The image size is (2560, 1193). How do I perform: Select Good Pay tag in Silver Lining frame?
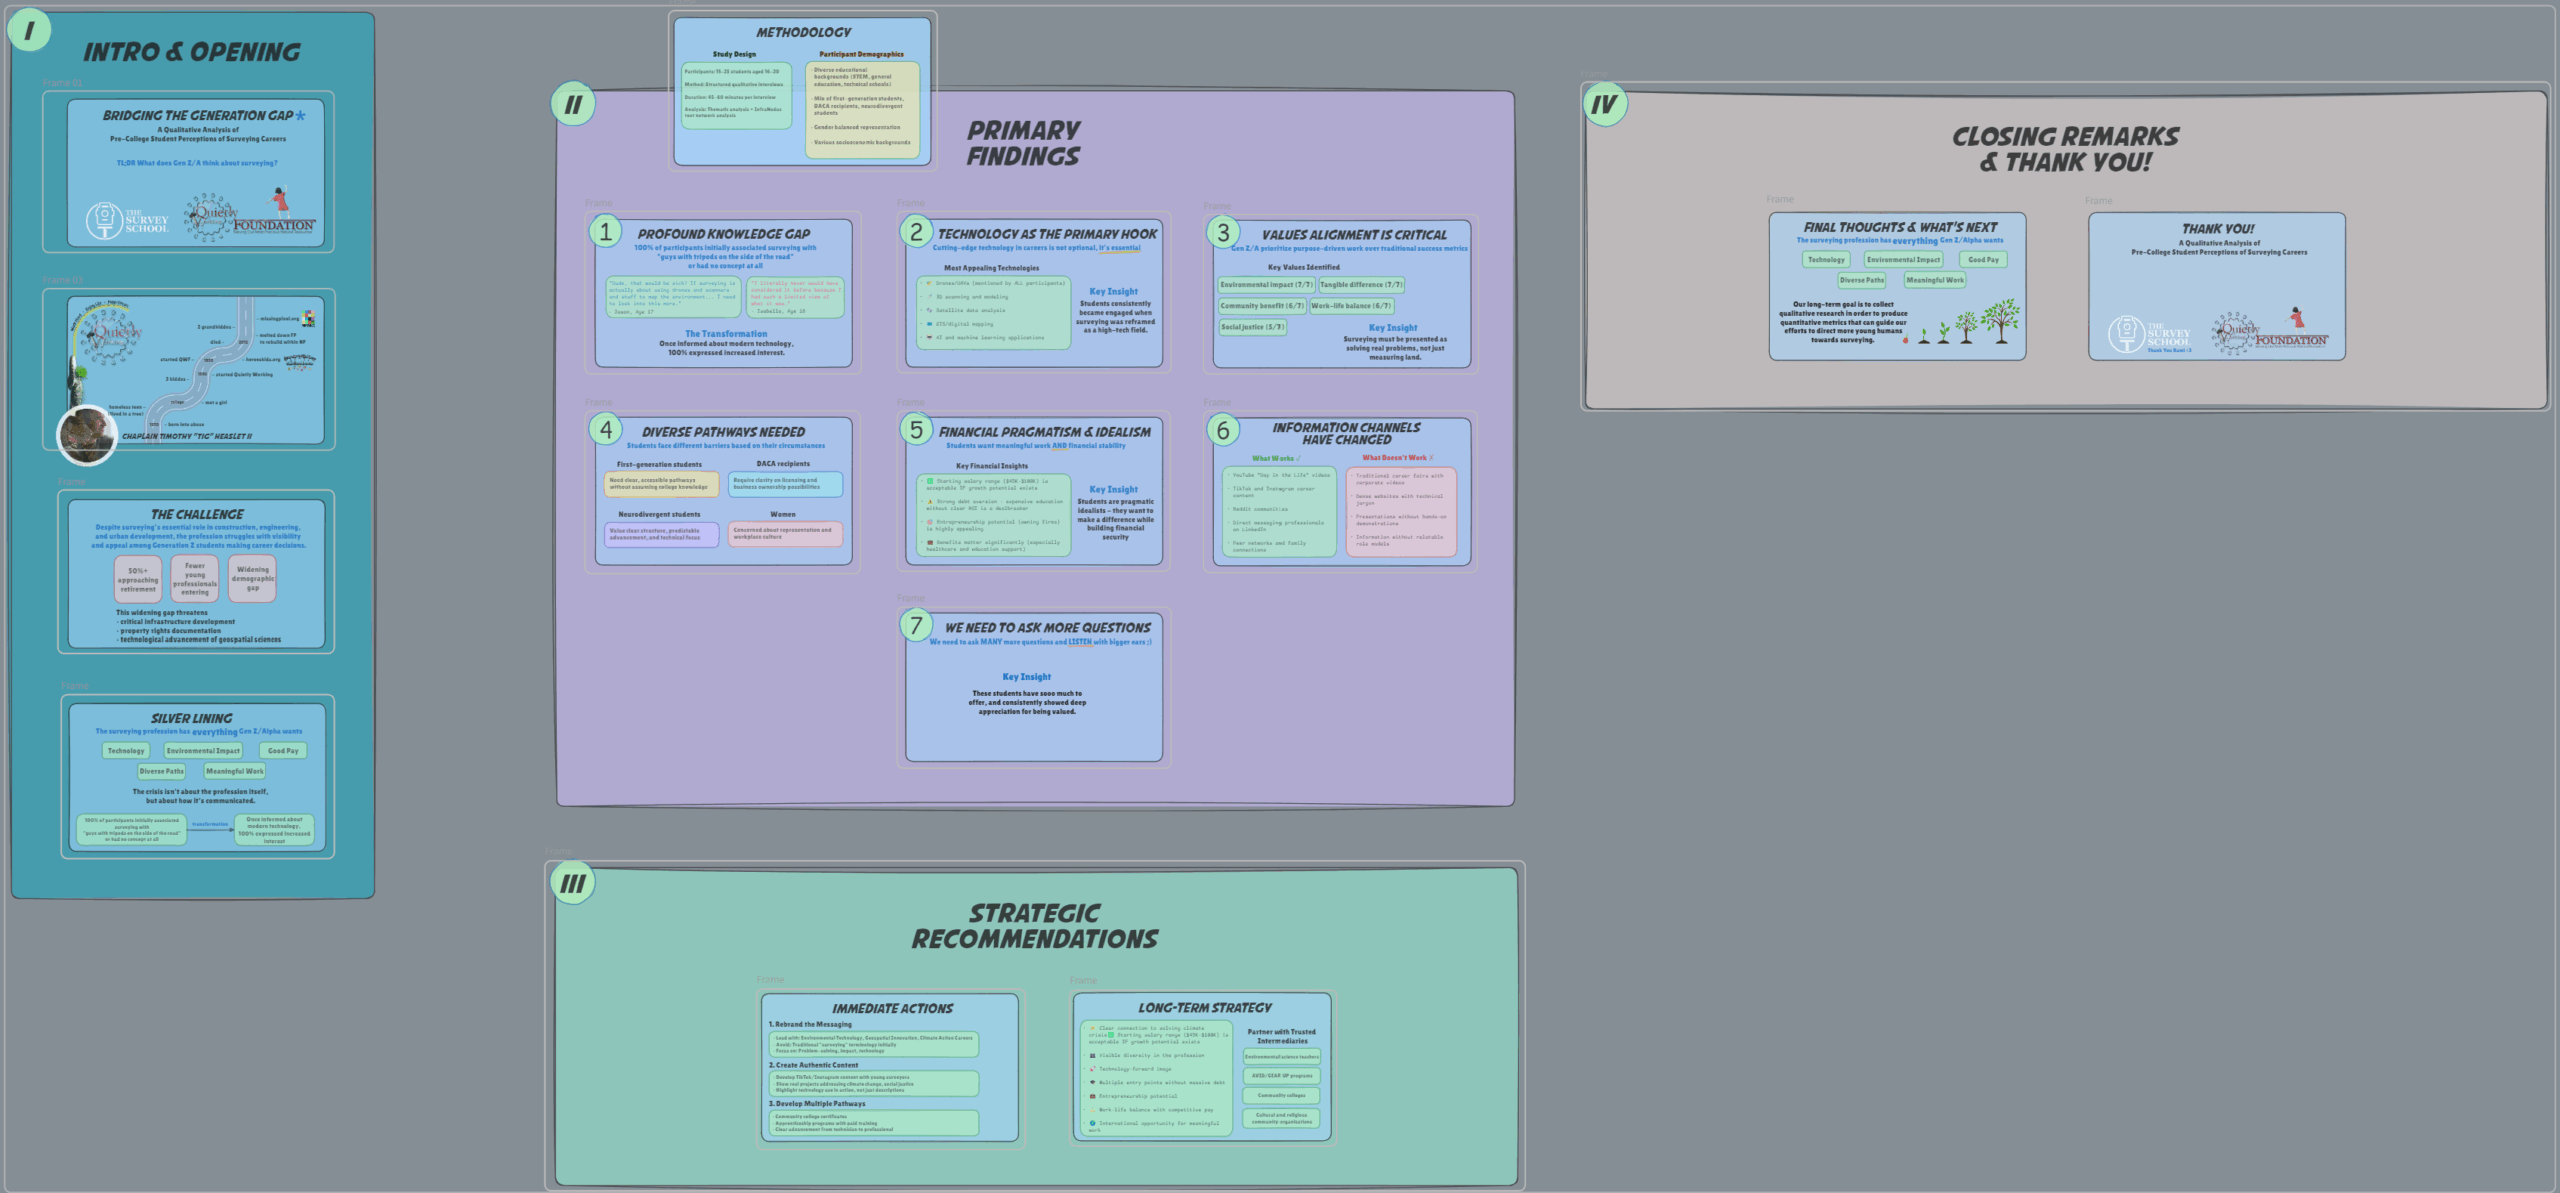pos(283,751)
